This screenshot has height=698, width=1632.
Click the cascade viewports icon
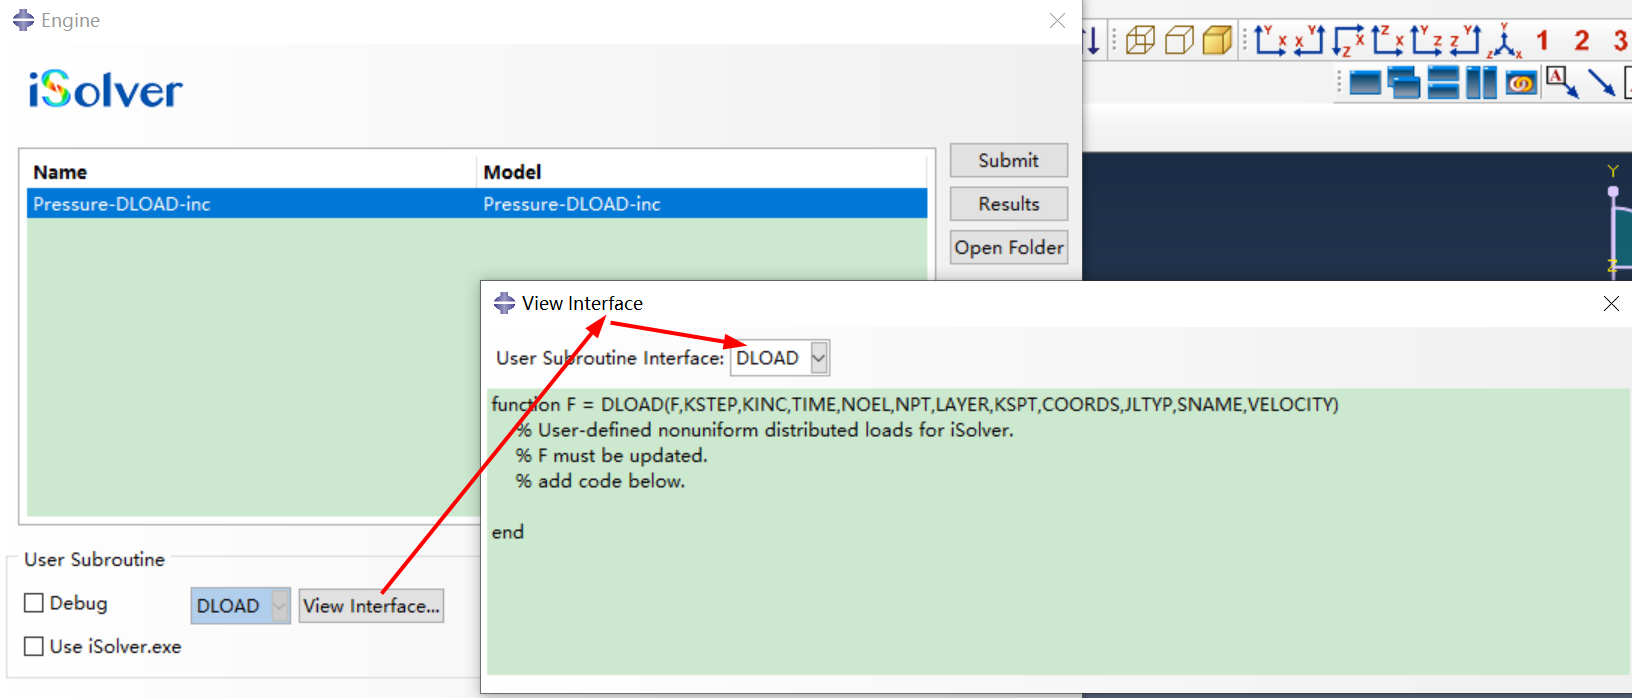(x=1404, y=83)
